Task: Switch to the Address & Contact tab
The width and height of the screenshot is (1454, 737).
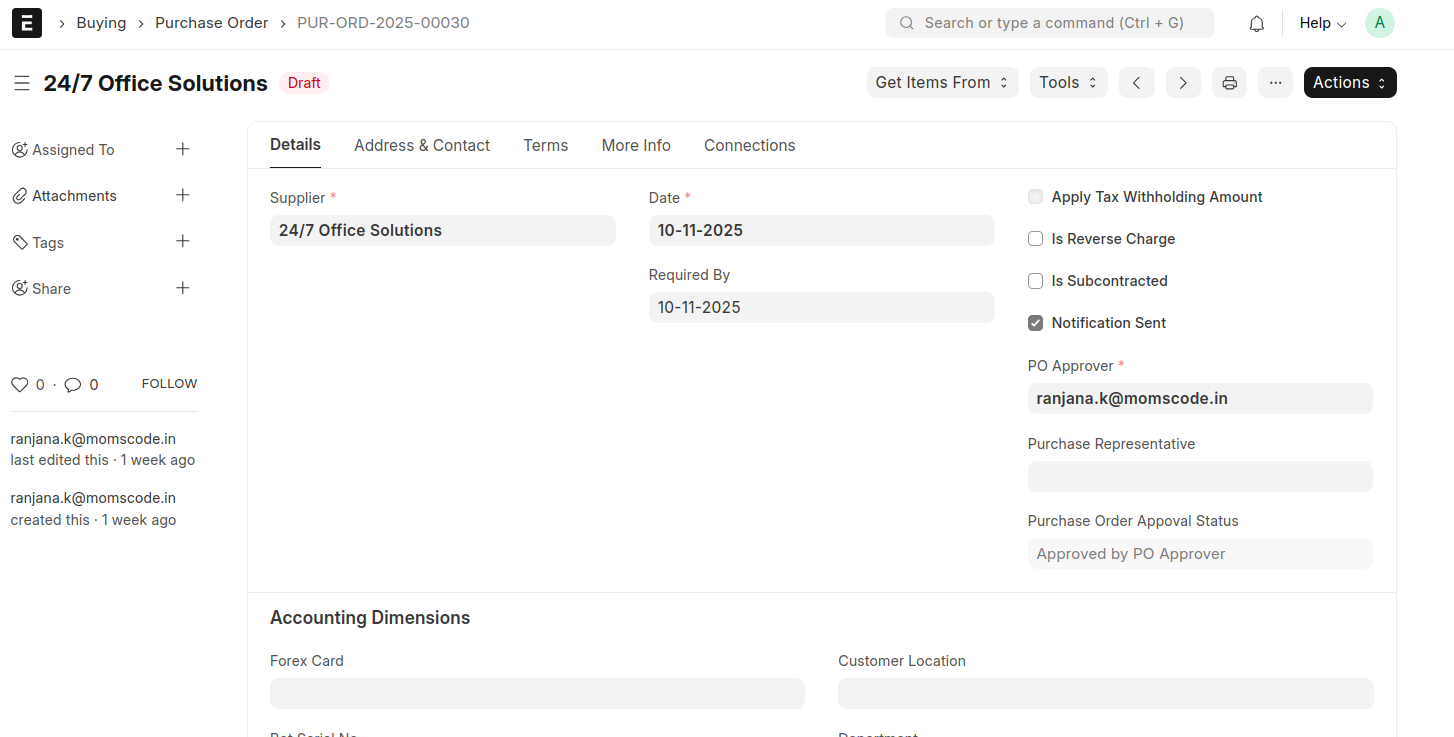Action: [422, 145]
